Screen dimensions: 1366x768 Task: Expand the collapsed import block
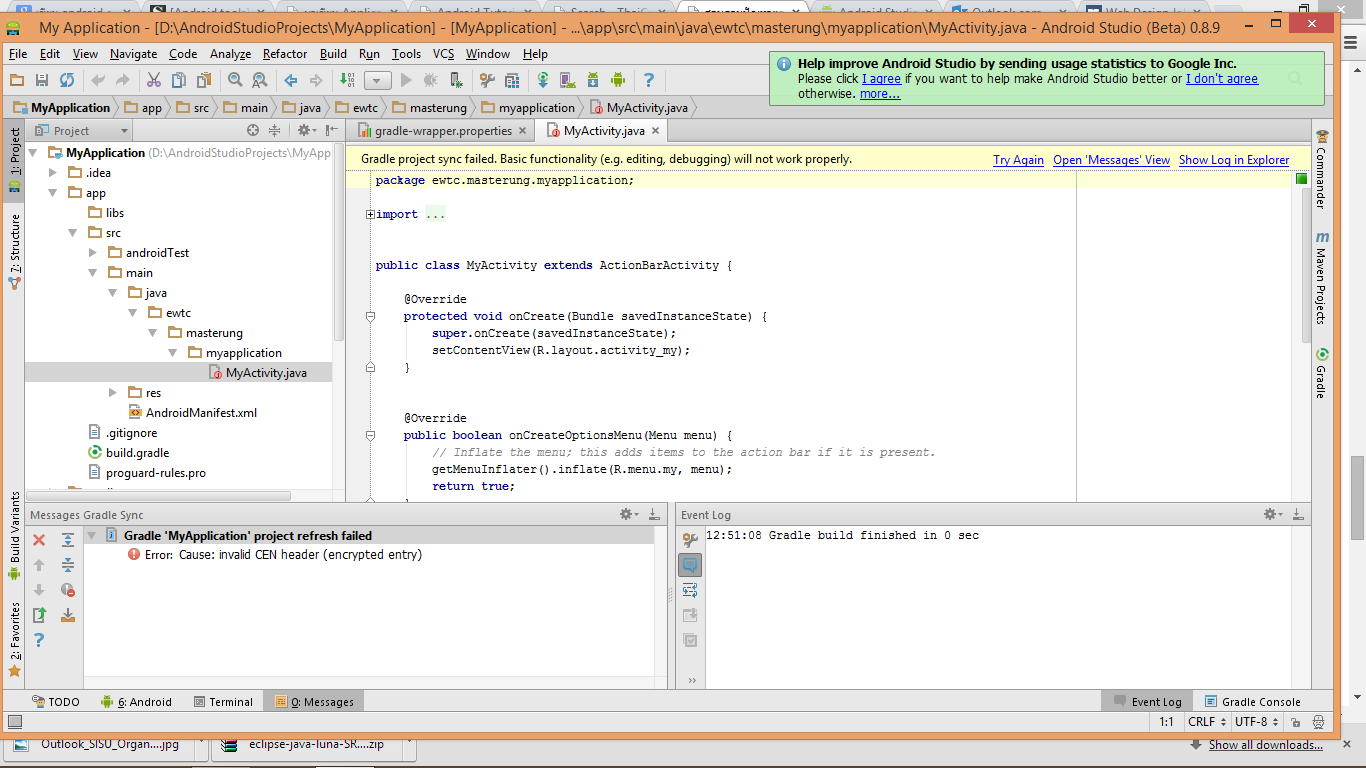pos(370,214)
